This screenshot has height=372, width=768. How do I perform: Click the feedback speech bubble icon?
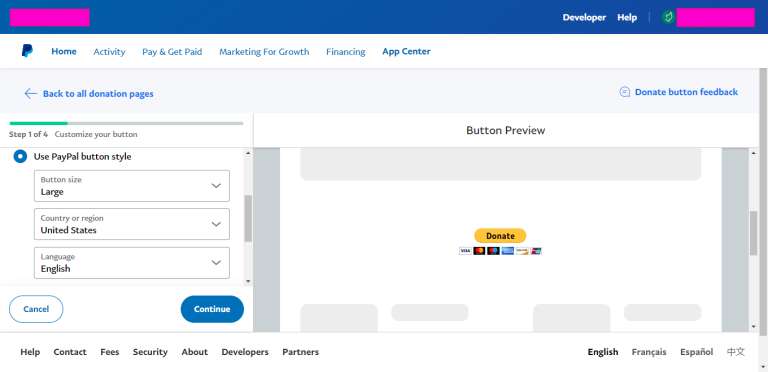[x=624, y=92]
